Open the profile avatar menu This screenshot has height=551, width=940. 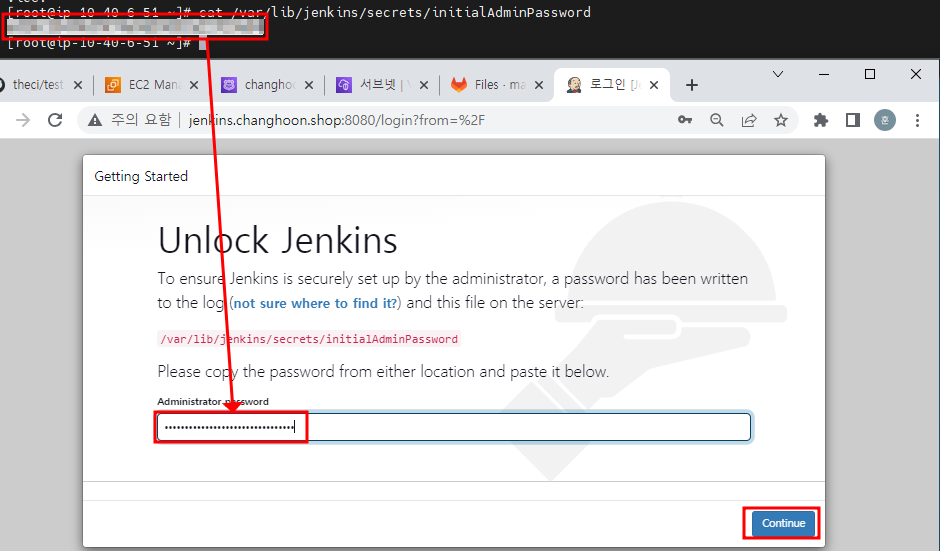[x=885, y=121]
